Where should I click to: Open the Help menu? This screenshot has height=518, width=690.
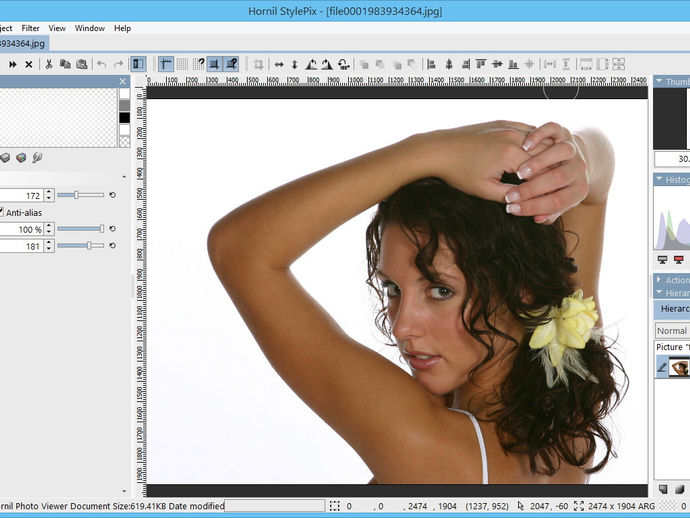point(122,28)
